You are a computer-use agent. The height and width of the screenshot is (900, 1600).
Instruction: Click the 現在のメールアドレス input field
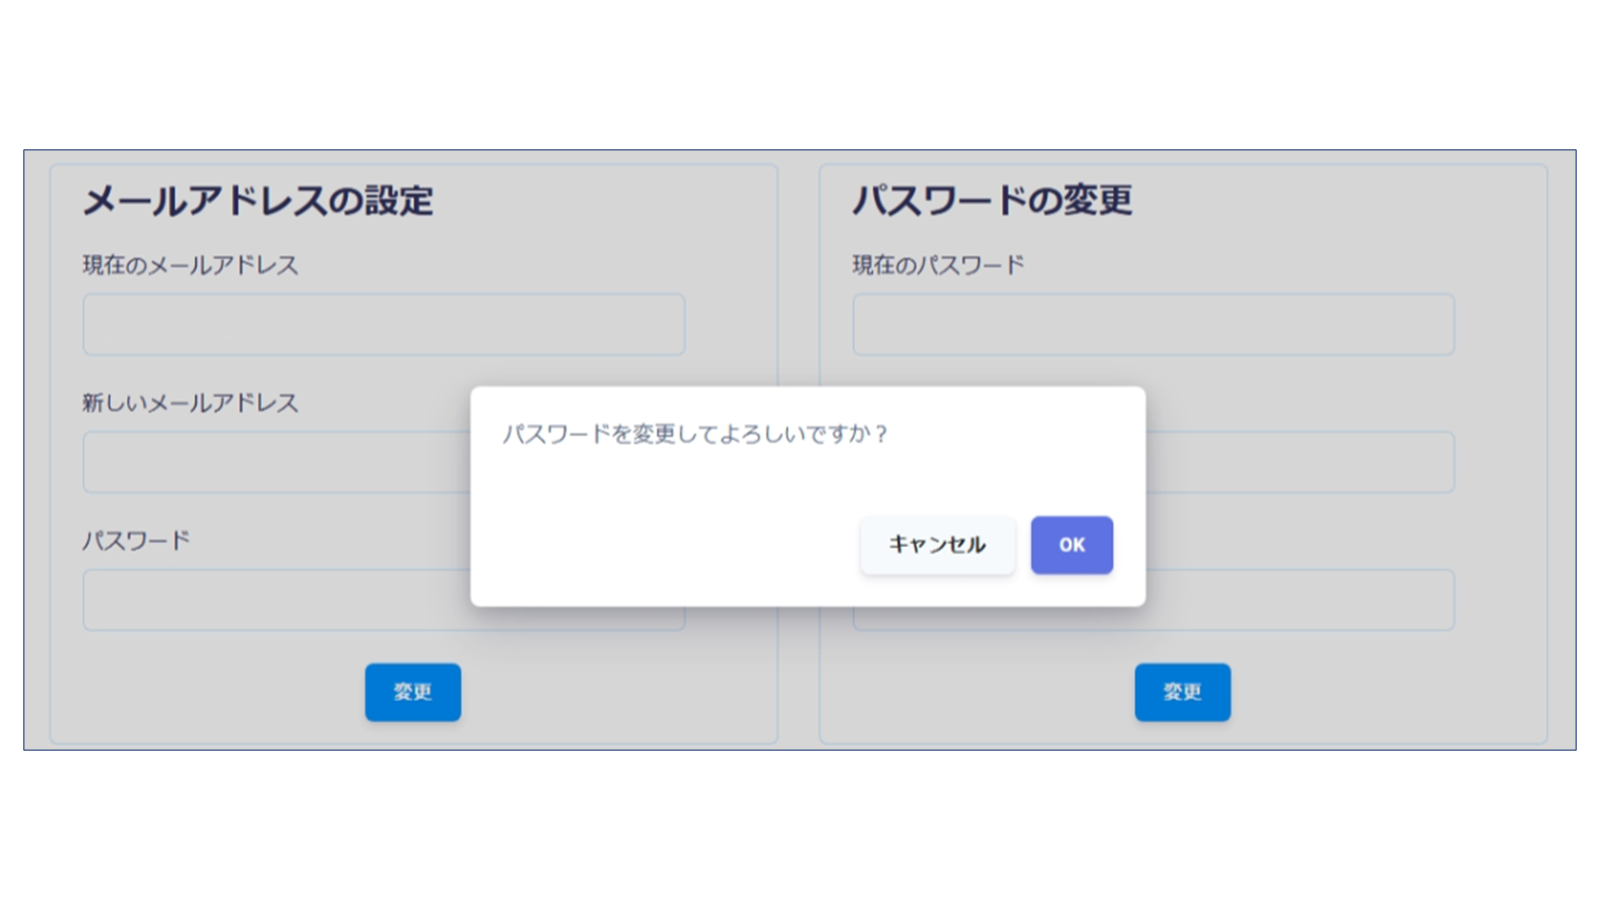click(383, 324)
